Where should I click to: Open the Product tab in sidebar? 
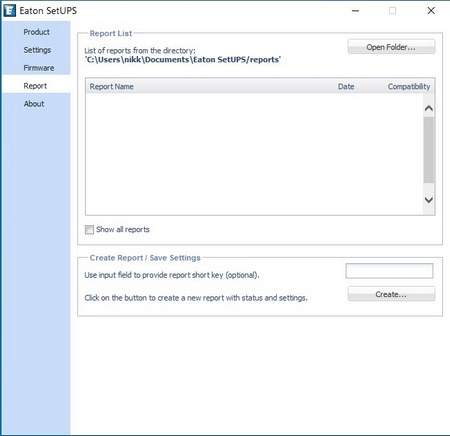[36, 32]
